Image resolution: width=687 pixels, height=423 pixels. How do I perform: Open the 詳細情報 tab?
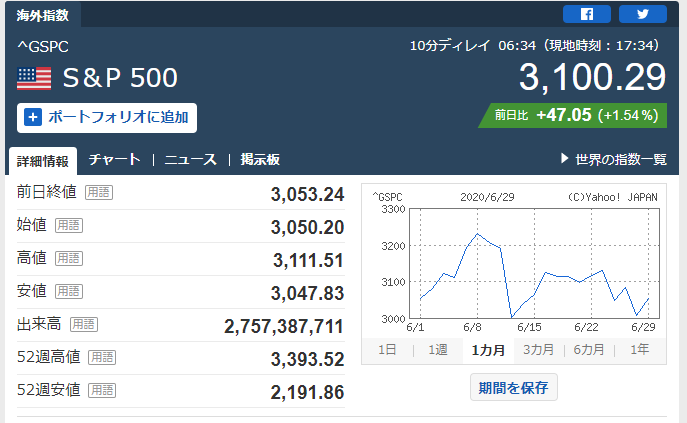42,161
